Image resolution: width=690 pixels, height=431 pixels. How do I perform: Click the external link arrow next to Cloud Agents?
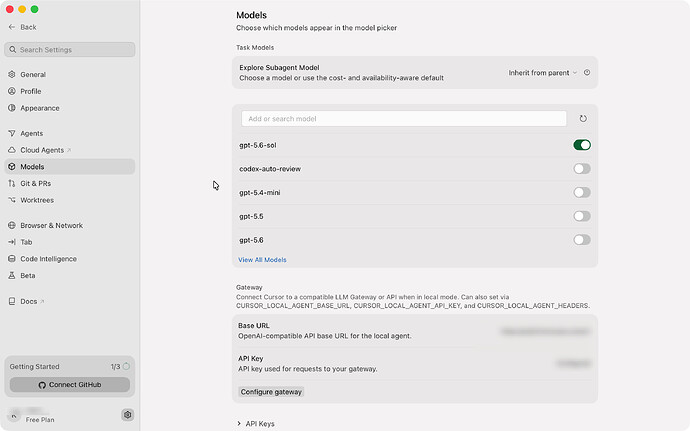point(69,150)
